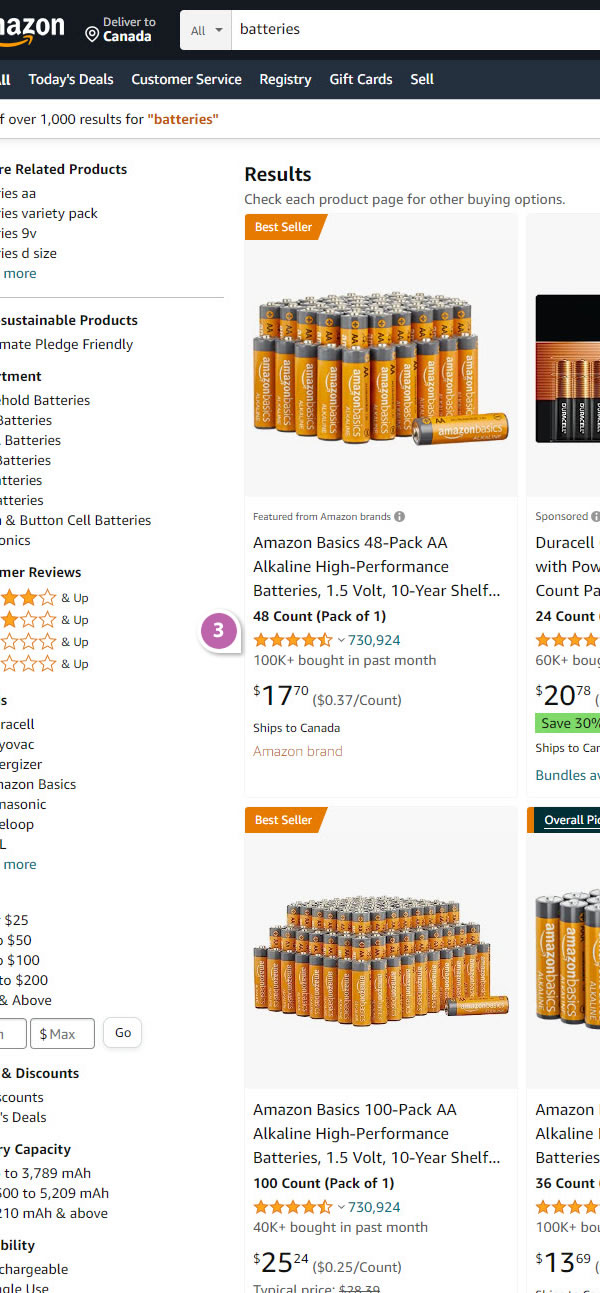The height and width of the screenshot is (1293, 600).
Task: Expand more options under Related Products
Action: 20,273
